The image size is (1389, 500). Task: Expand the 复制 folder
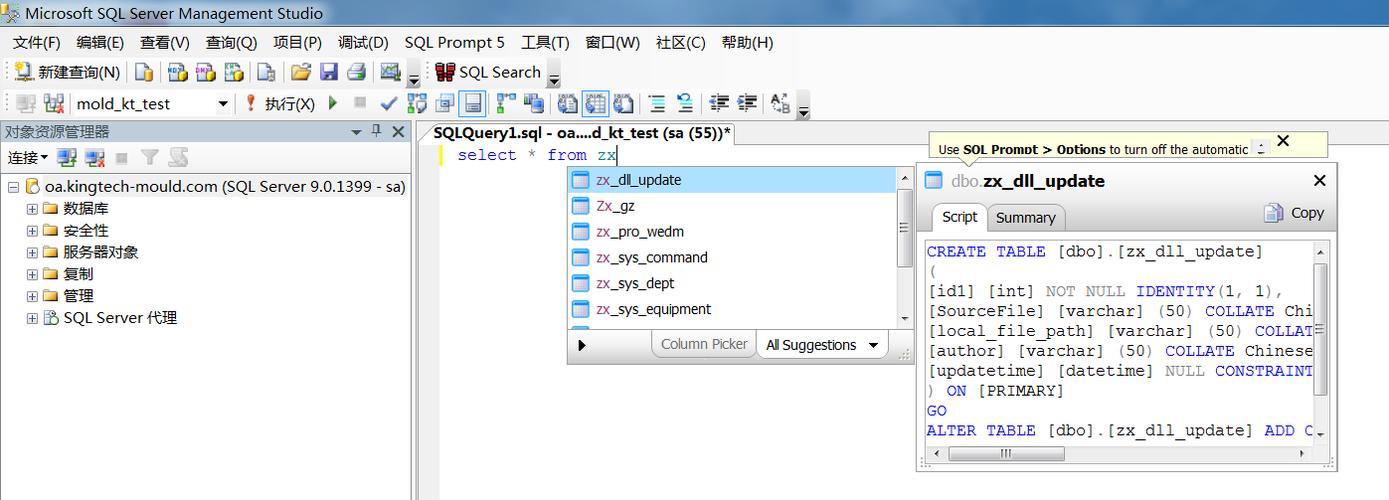pyautogui.click(x=32, y=274)
